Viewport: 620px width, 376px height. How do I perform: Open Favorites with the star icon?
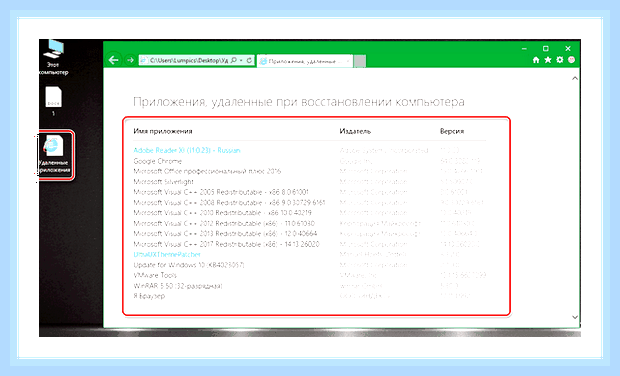tap(548, 60)
